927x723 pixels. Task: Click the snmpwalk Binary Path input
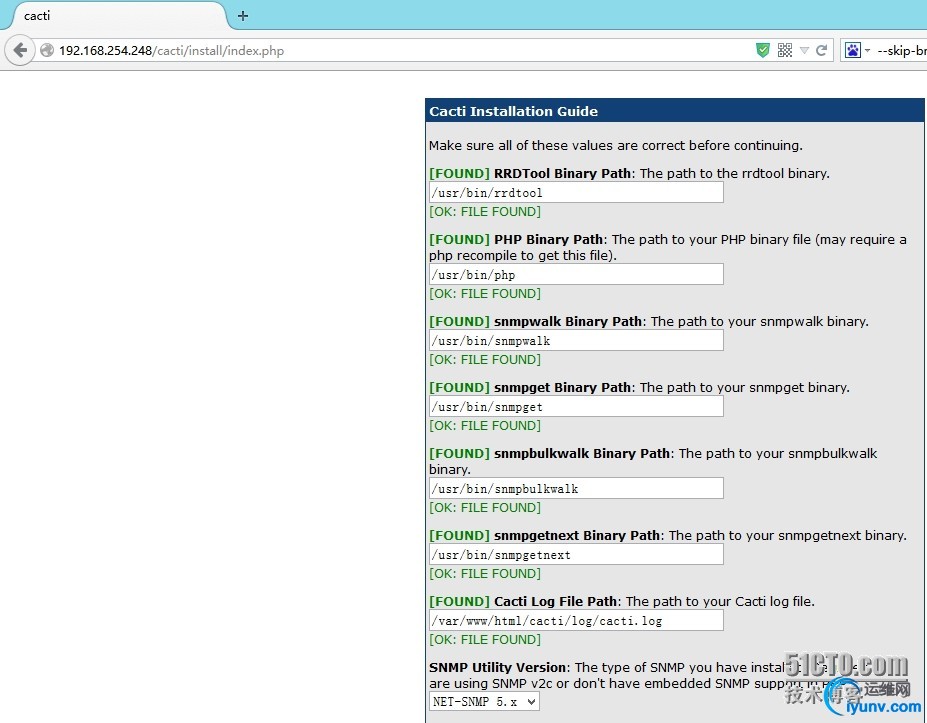click(x=576, y=341)
